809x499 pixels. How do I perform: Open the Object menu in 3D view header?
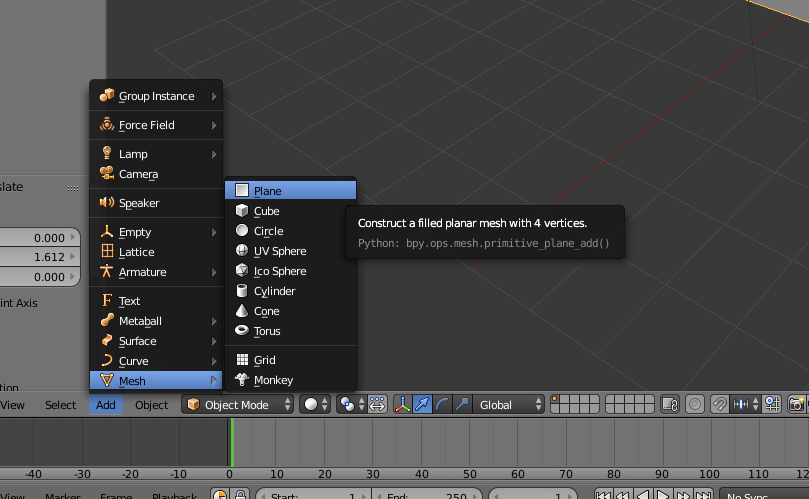click(x=152, y=405)
